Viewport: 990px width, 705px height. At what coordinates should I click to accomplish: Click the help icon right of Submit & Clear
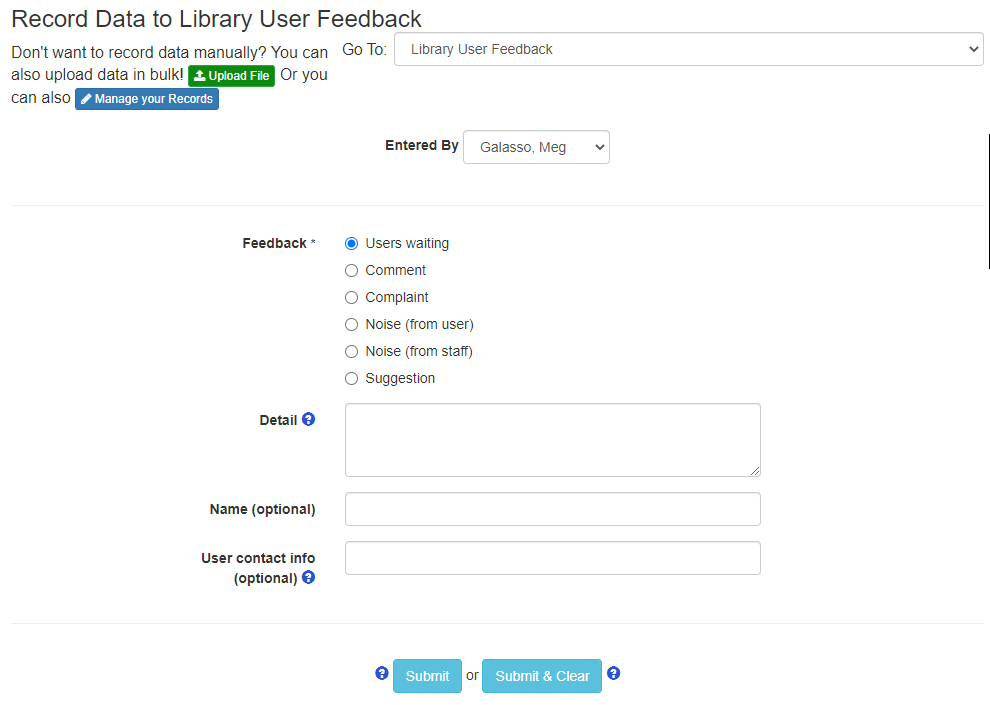click(613, 674)
